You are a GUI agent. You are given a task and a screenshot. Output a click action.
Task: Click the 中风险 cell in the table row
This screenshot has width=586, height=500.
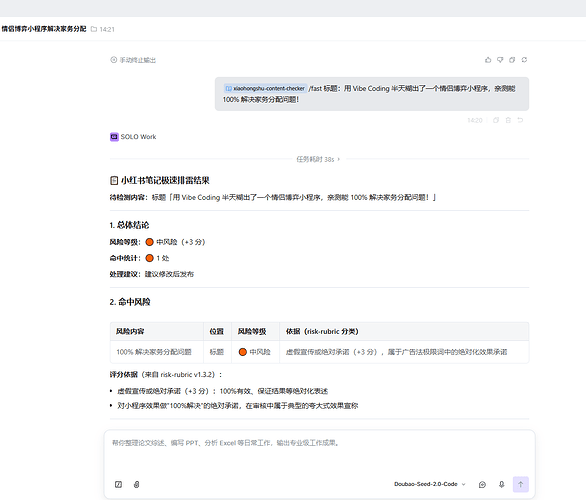coord(255,352)
